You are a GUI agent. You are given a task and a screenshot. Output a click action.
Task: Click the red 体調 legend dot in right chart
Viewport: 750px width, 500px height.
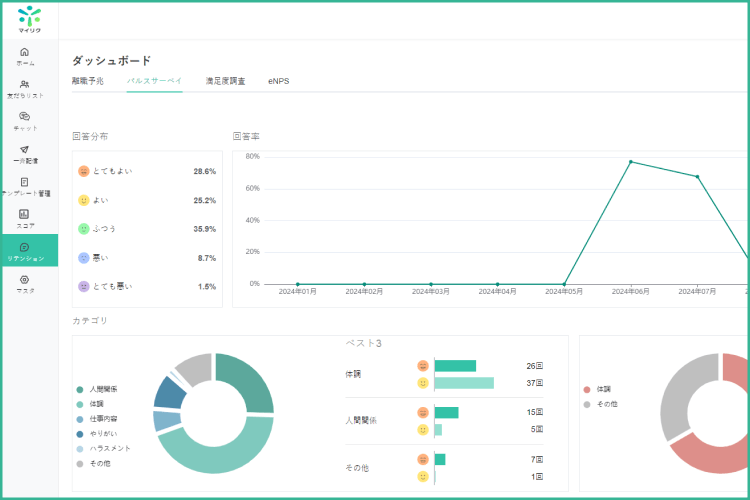pos(587,389)
